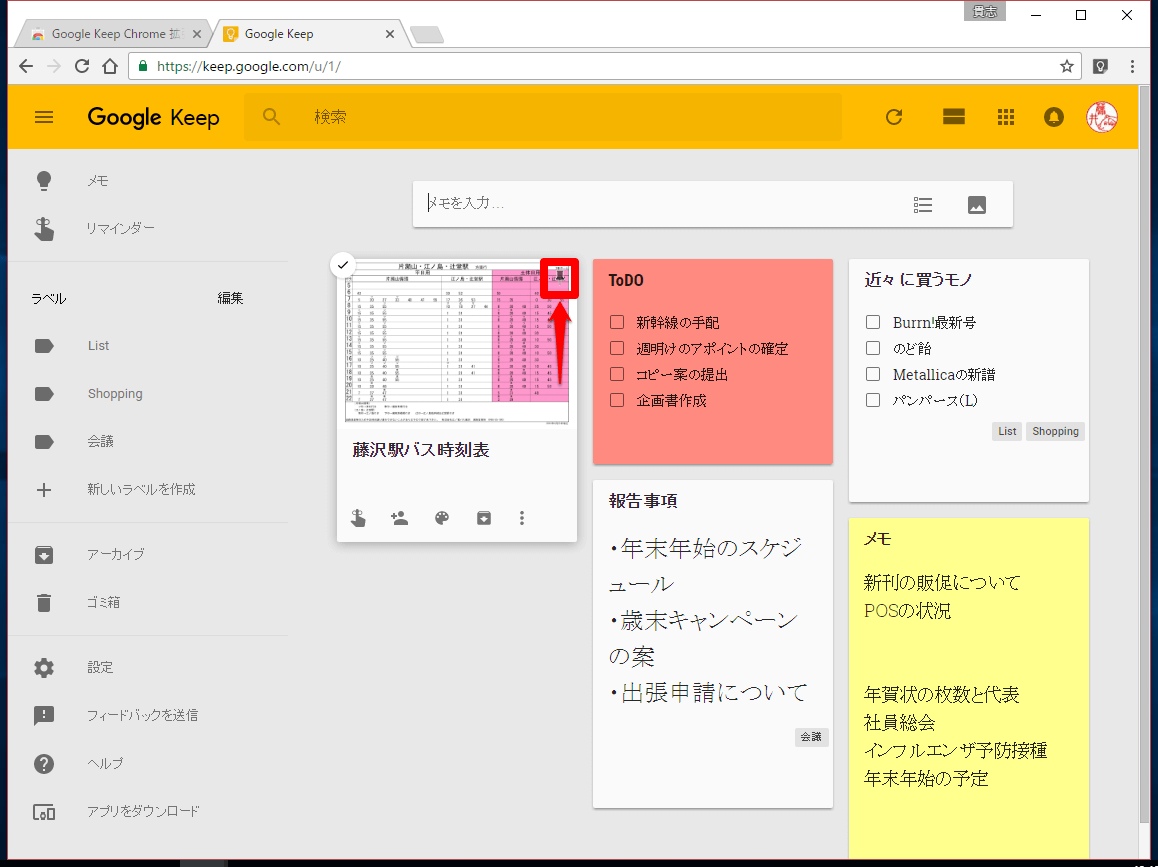Set a reminder on 藤沢駅バス時刻表 note
The width and height of the screenshot is (1158, 867).
coord(358,518)
